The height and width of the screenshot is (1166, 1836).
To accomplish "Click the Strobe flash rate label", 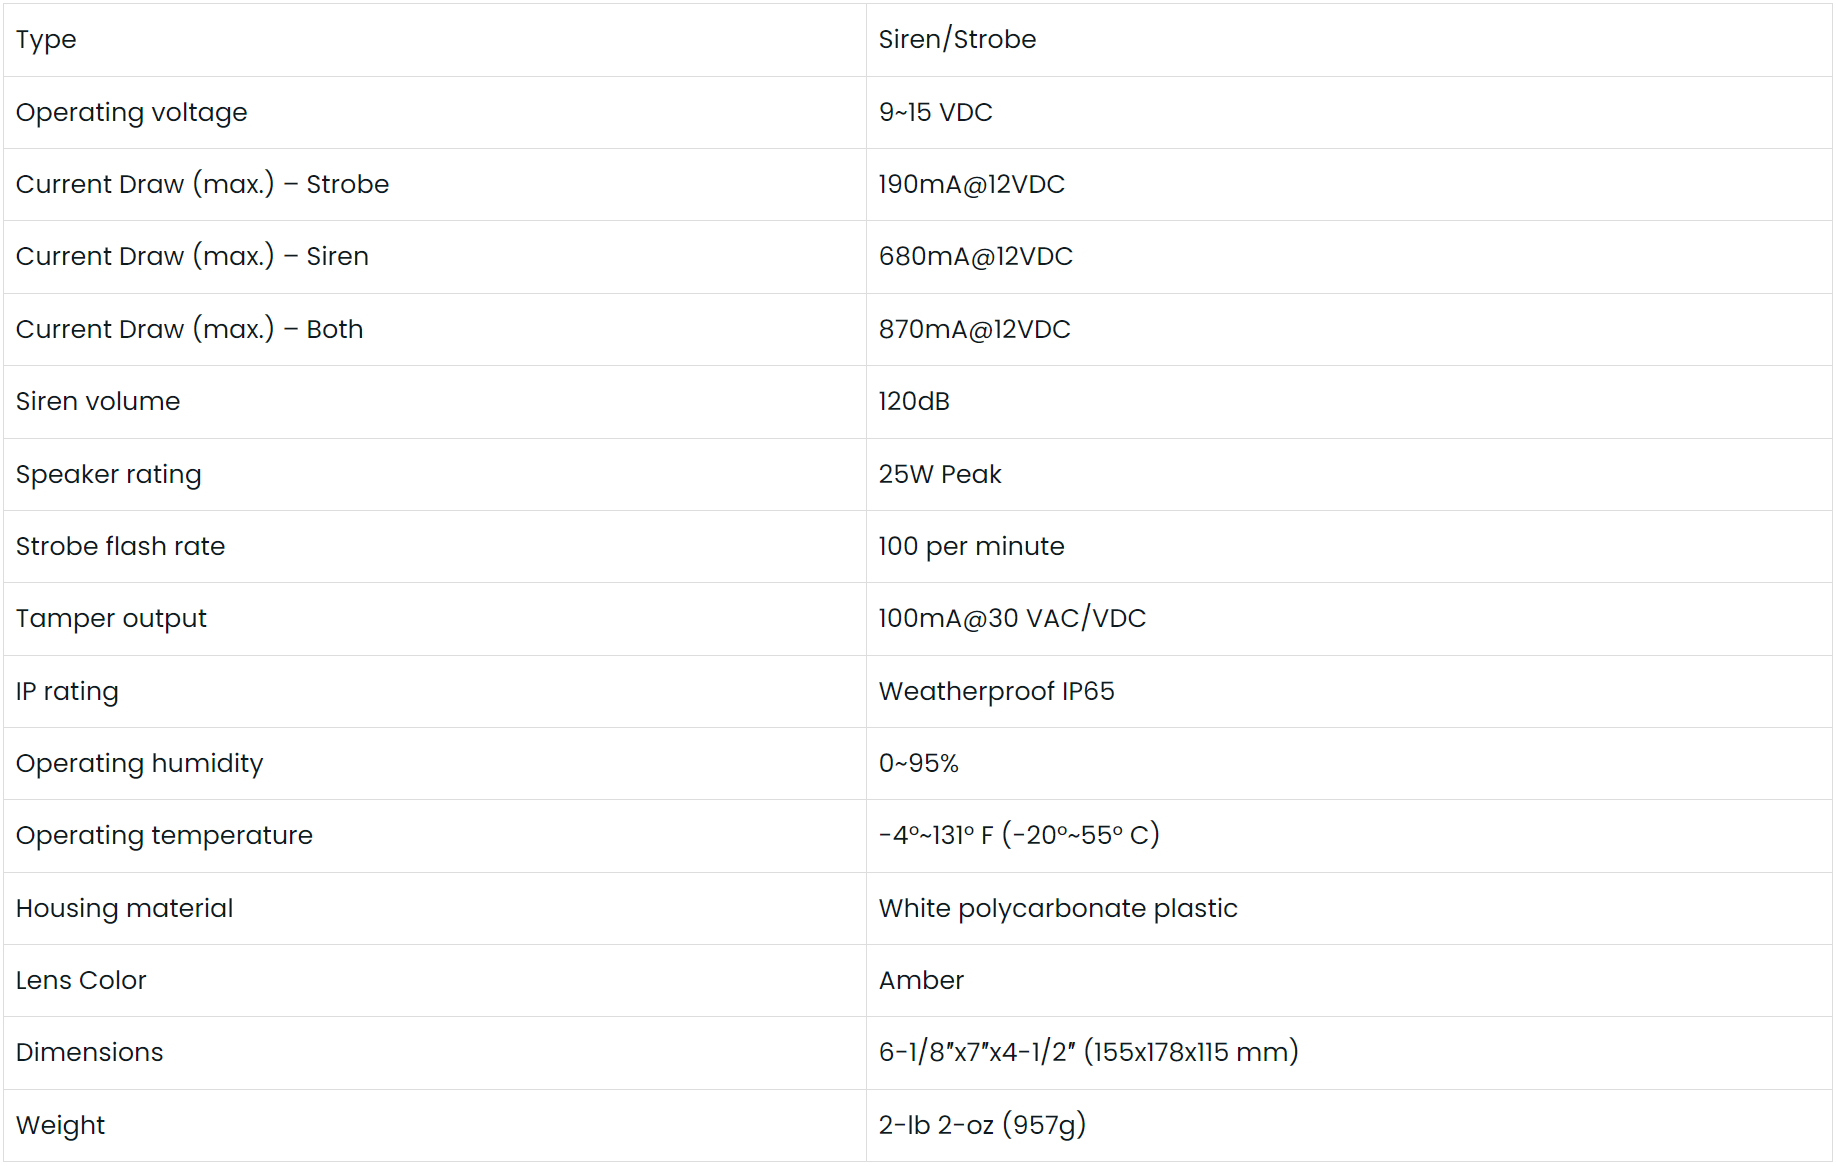I will point(120,547).
